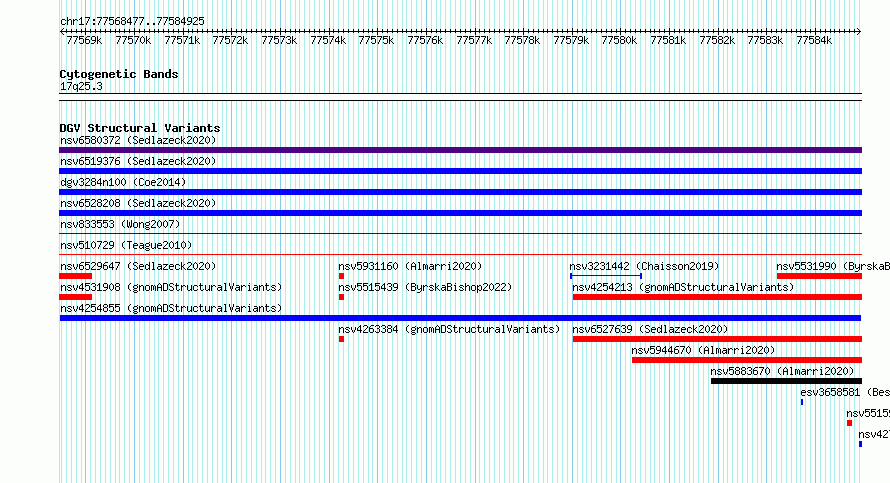
Task: Click the blue bar under dgv3284n100
Action: tap(460, 192)
